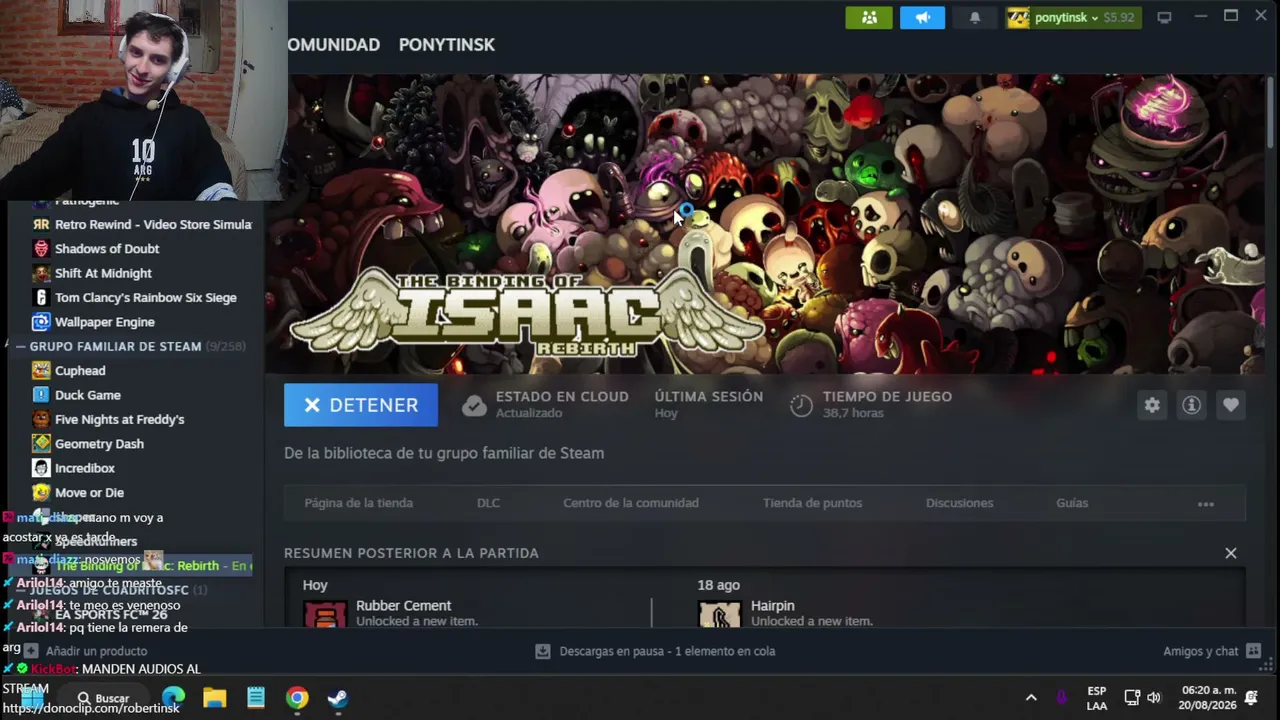
Task: Open game settings gear for Isaac
Action: [1152, 405]
